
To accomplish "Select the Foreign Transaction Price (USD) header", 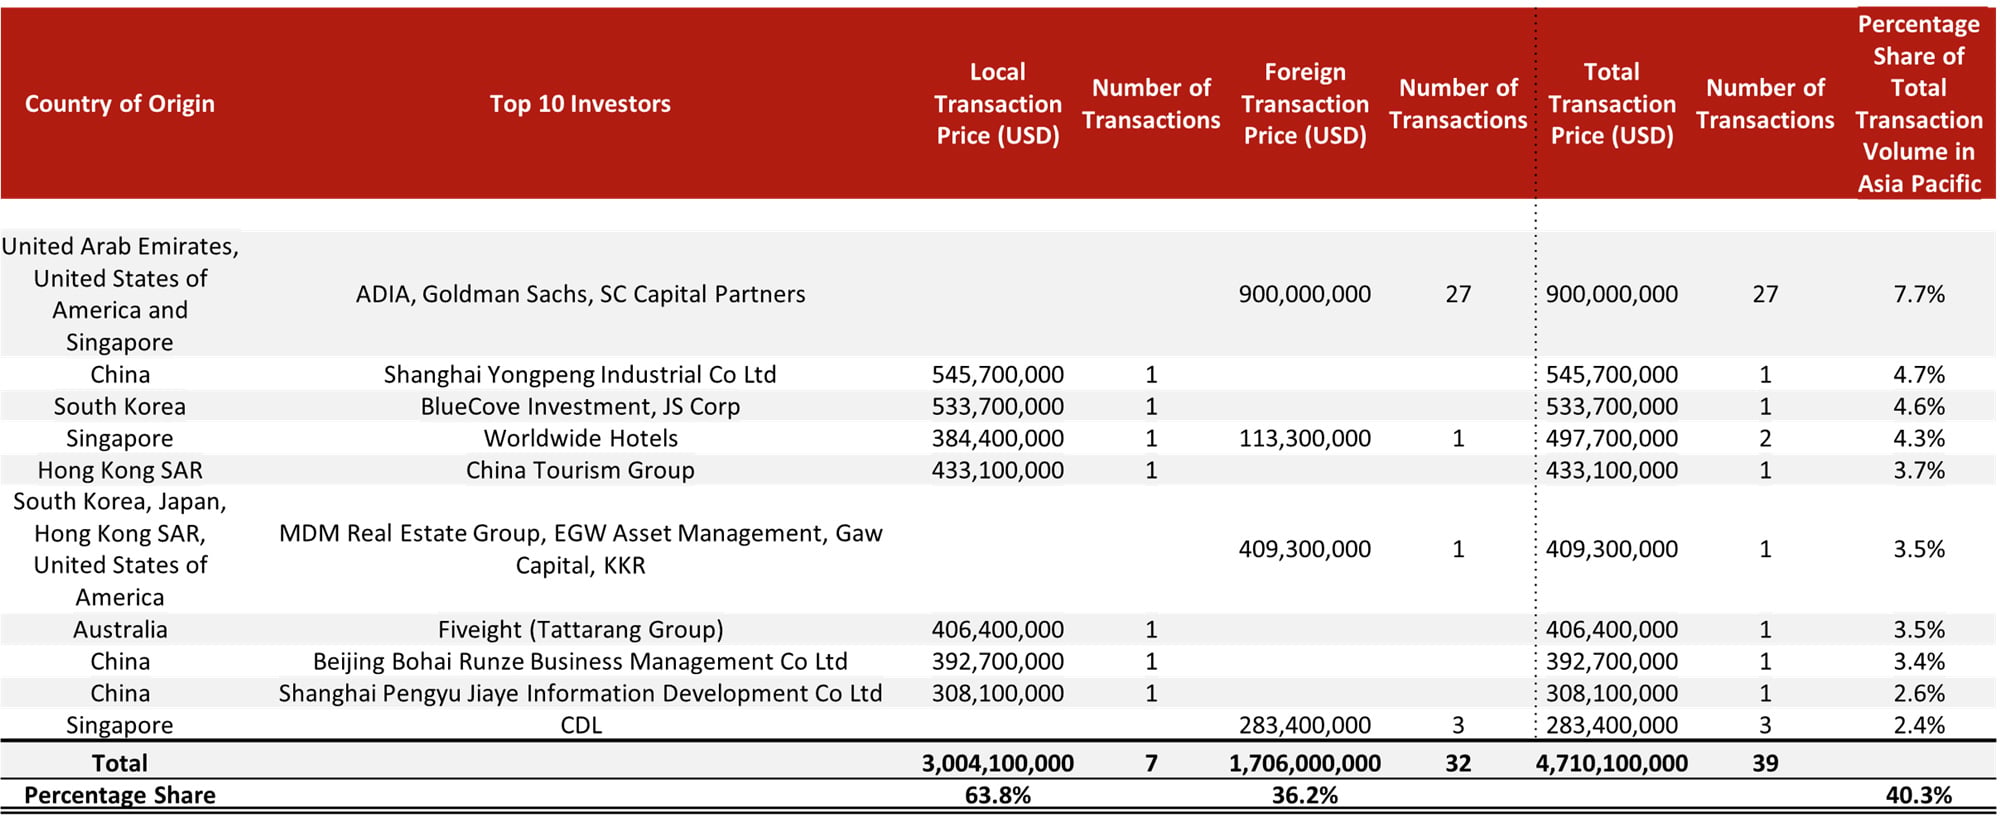I will click(x=1304, y=104).
